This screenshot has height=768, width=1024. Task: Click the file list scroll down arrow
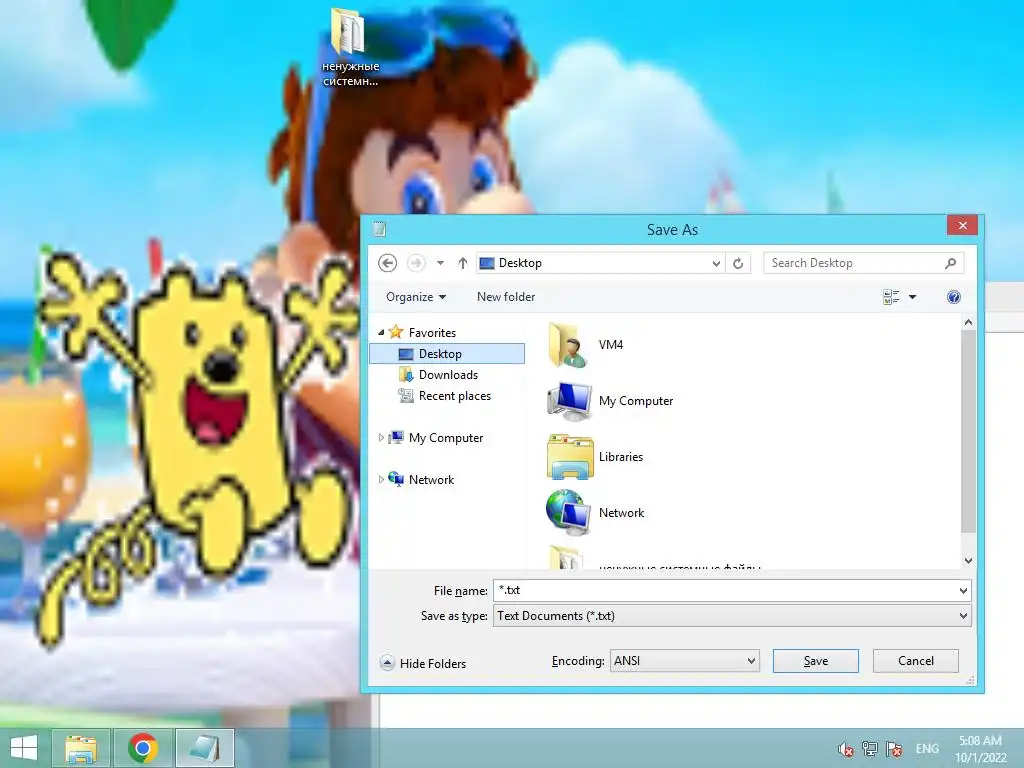(968, 561)
